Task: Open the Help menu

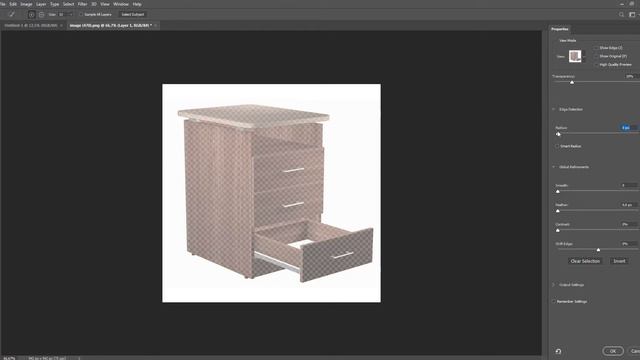Action: coord(137,4)
